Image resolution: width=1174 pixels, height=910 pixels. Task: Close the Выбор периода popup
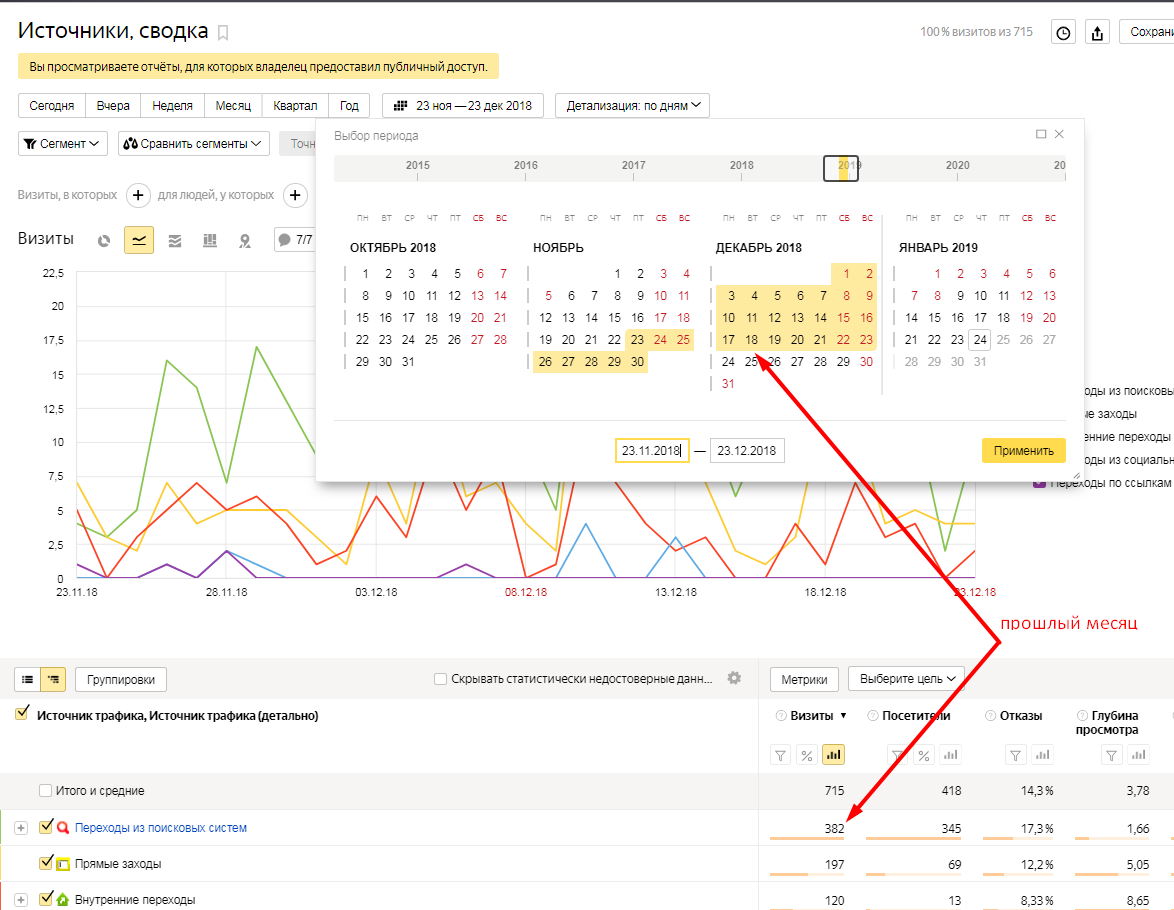tap(1059, 134)
